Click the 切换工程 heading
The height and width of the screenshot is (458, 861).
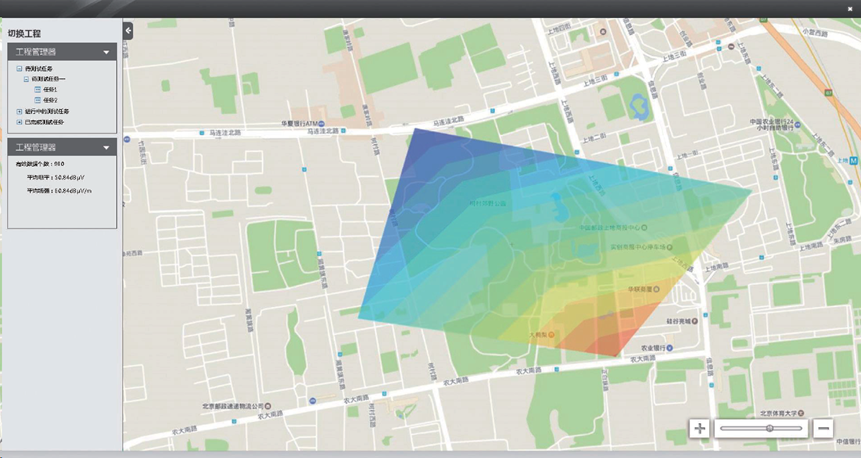click(x=25, y=34)
